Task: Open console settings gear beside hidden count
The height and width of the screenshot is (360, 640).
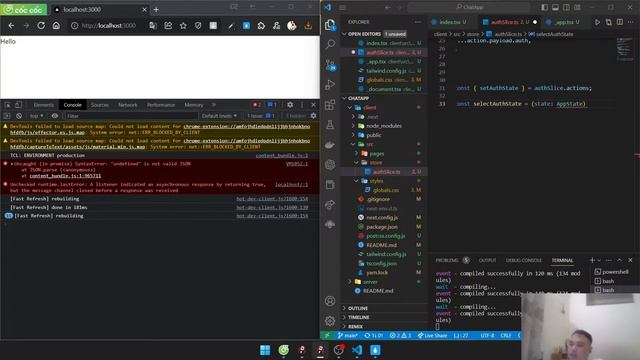Action: pyautogui.click(x=313, y=116)
